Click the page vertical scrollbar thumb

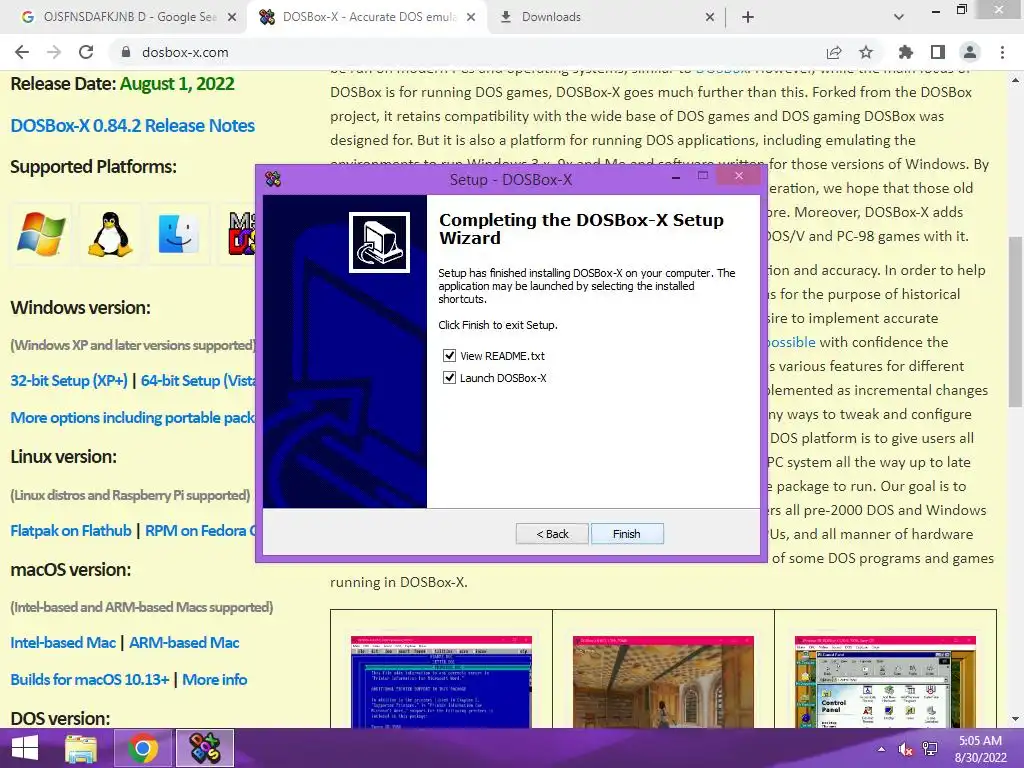1015,322
